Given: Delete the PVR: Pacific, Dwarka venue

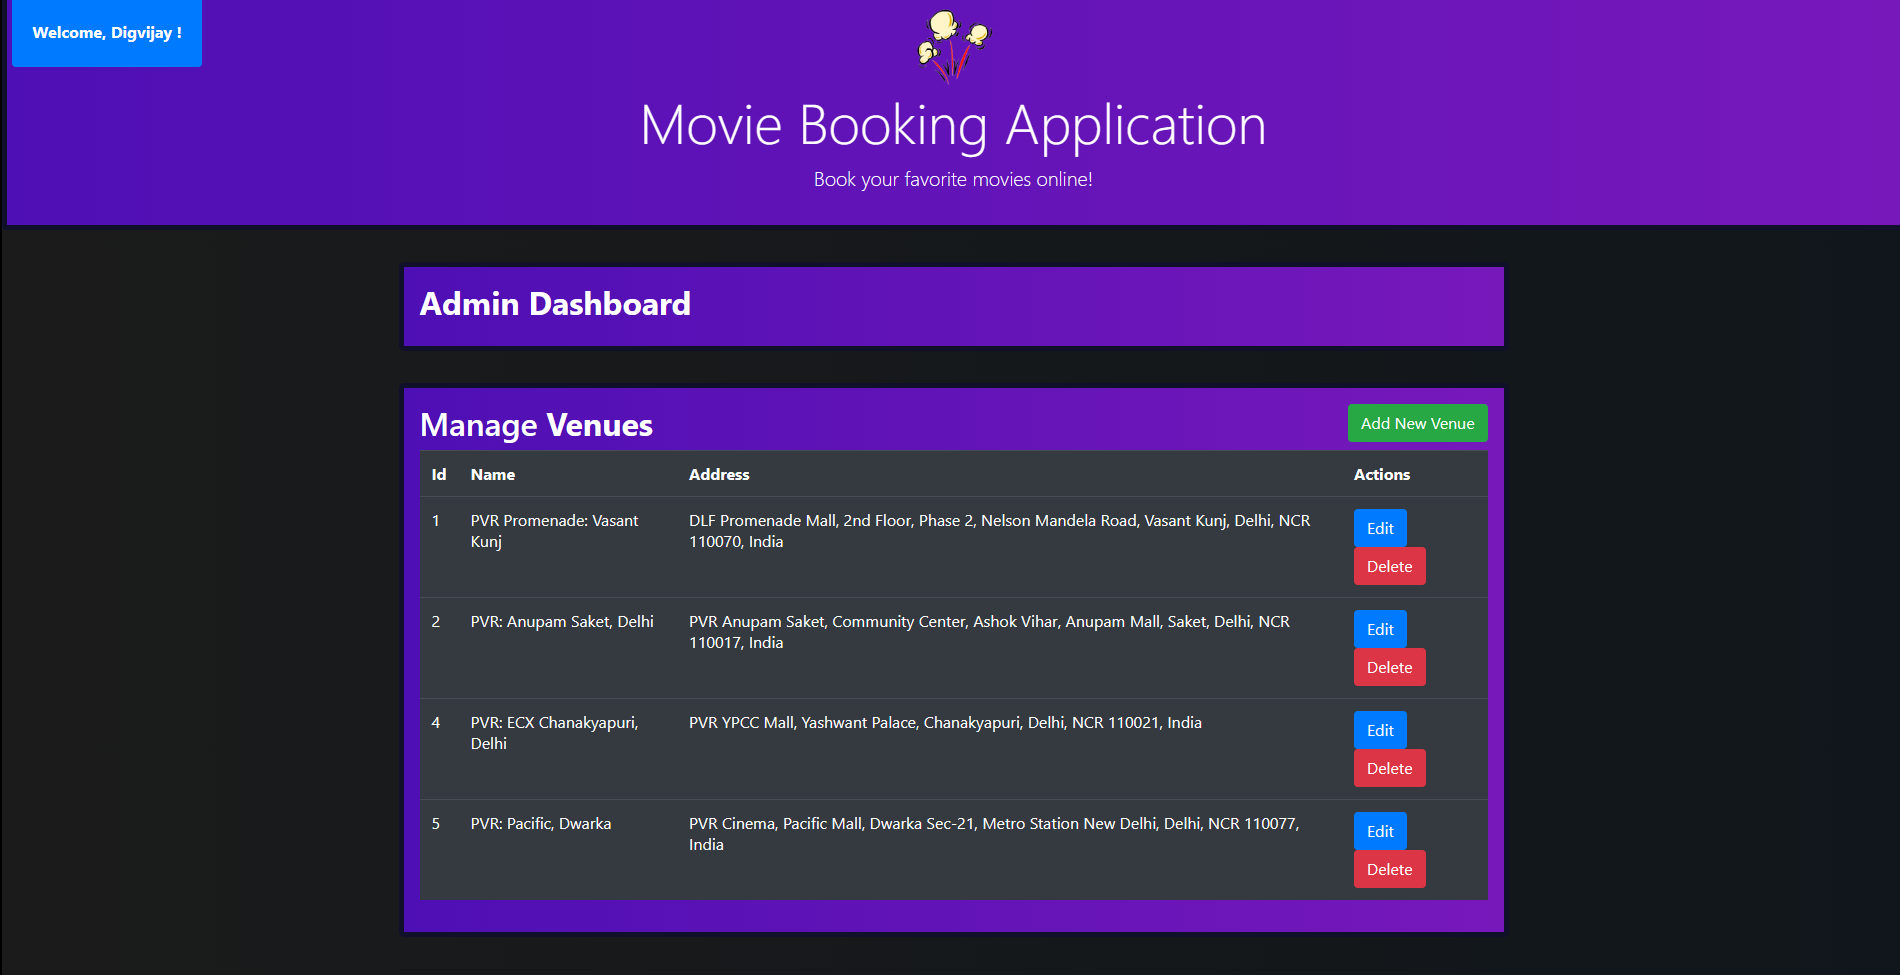Looking at the screenshot, I should click(x=1389, y=869).
